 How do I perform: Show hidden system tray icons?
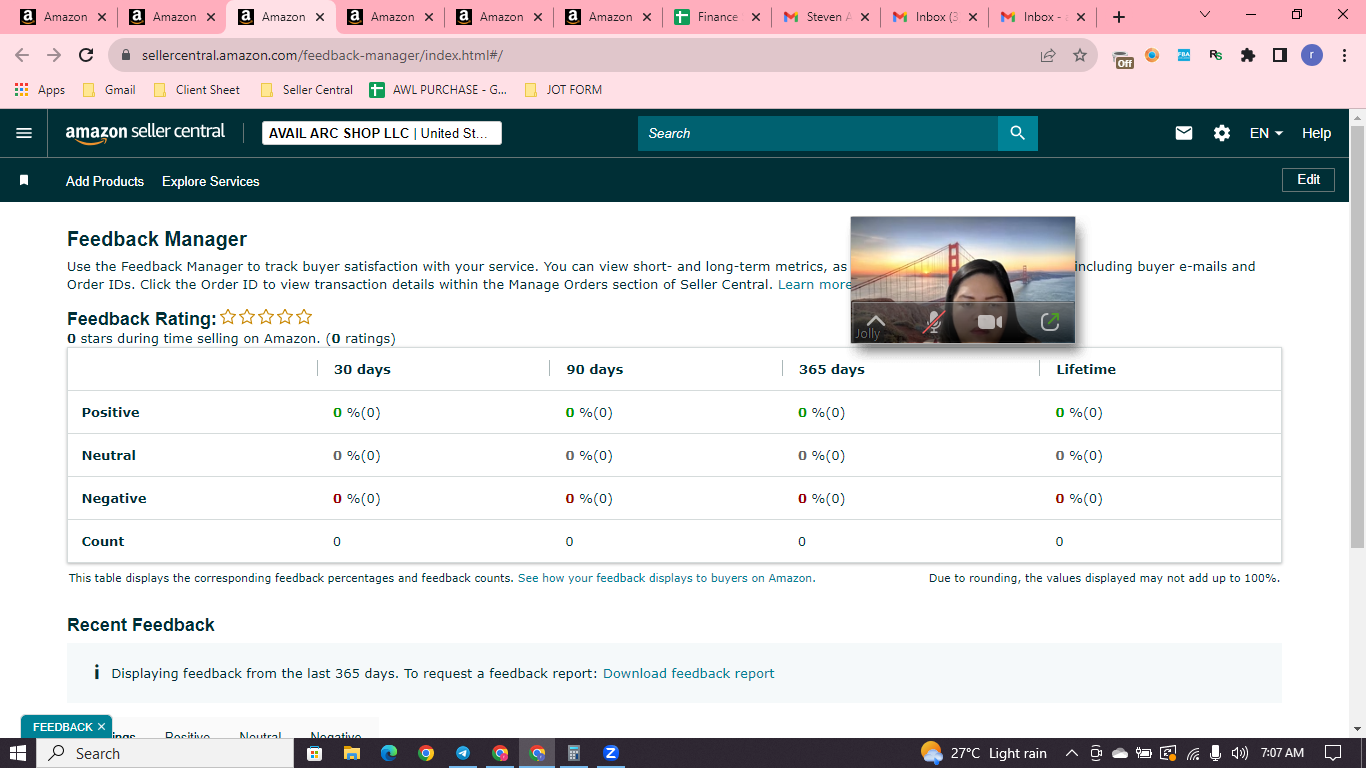(x=1071, y=753)
